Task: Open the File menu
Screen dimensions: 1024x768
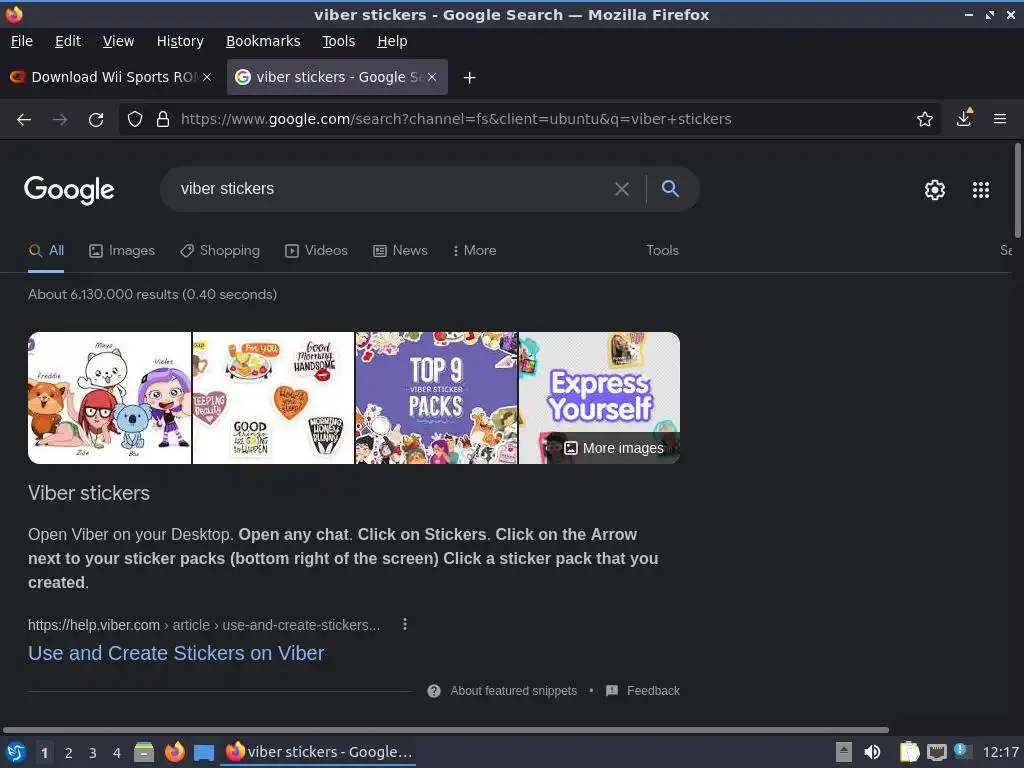Action: click(22, 41)
